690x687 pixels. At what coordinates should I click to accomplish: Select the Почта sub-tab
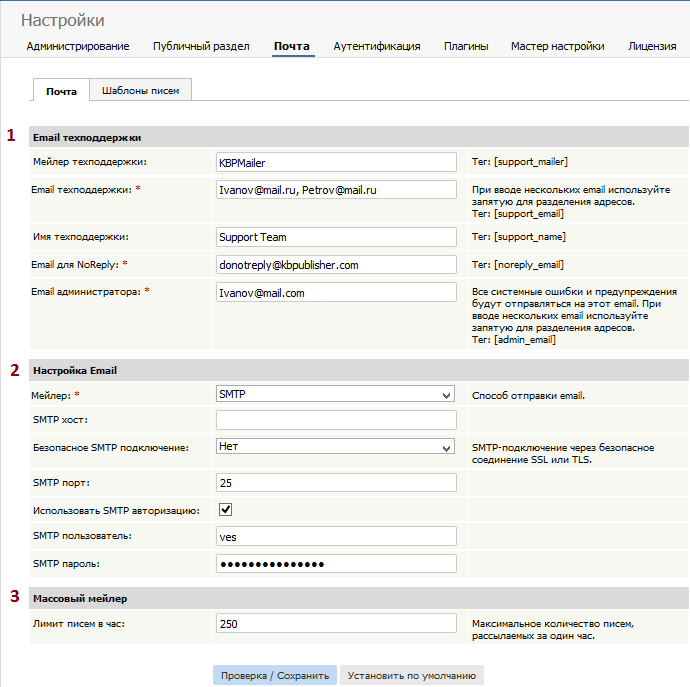61,91
